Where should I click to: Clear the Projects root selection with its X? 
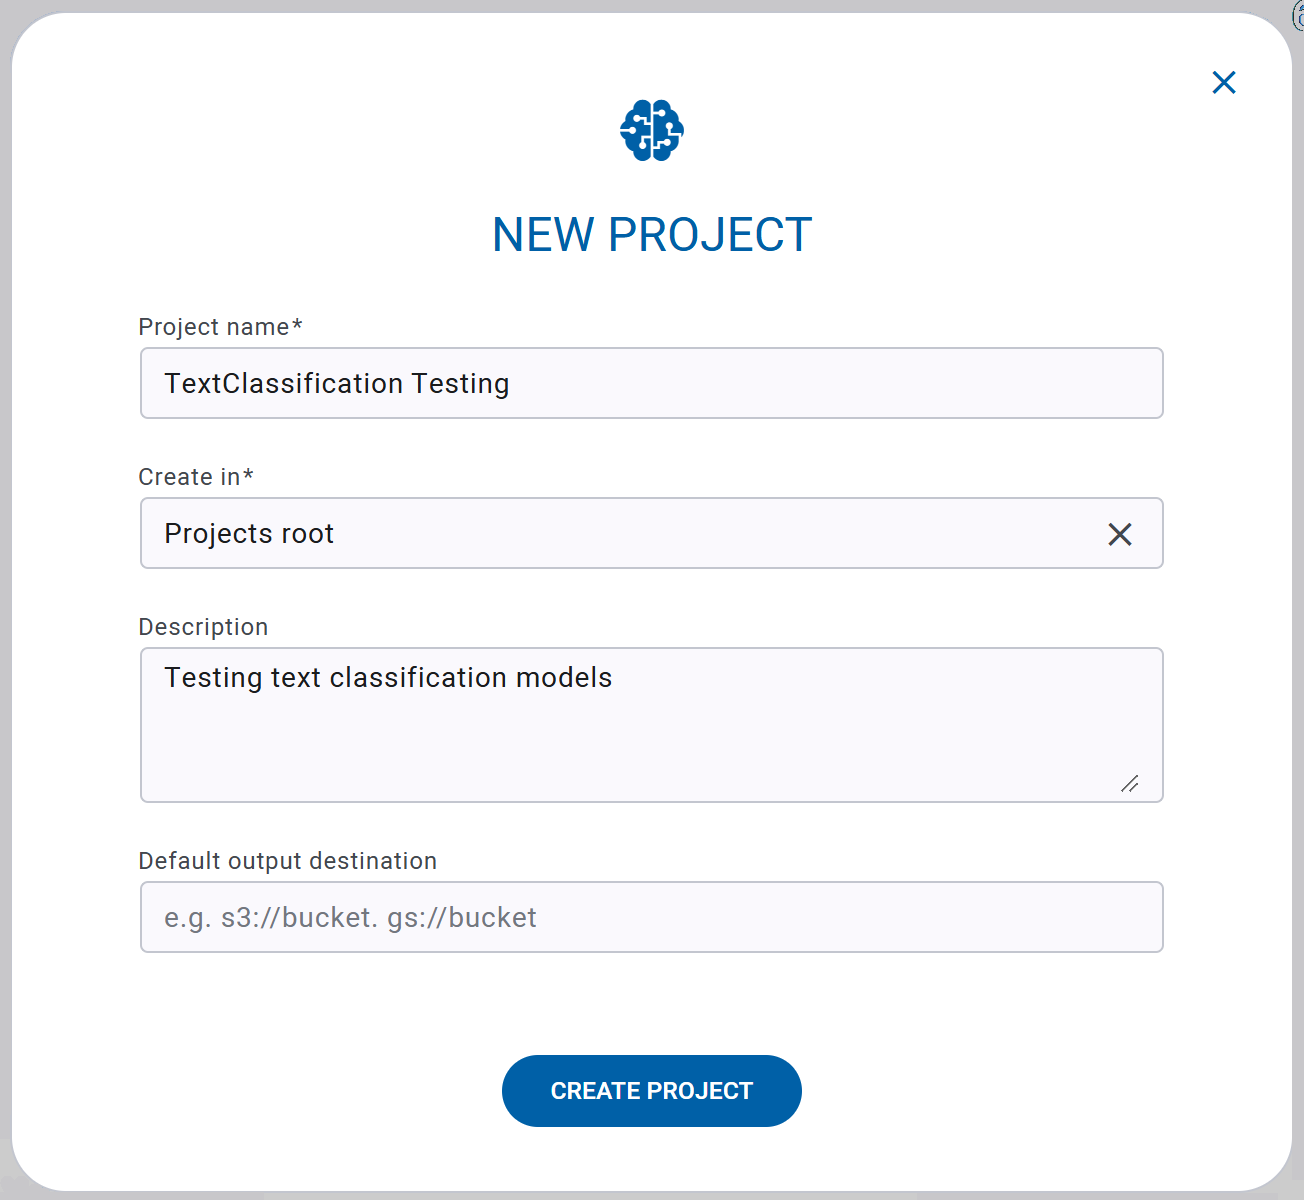(1120, 534)
